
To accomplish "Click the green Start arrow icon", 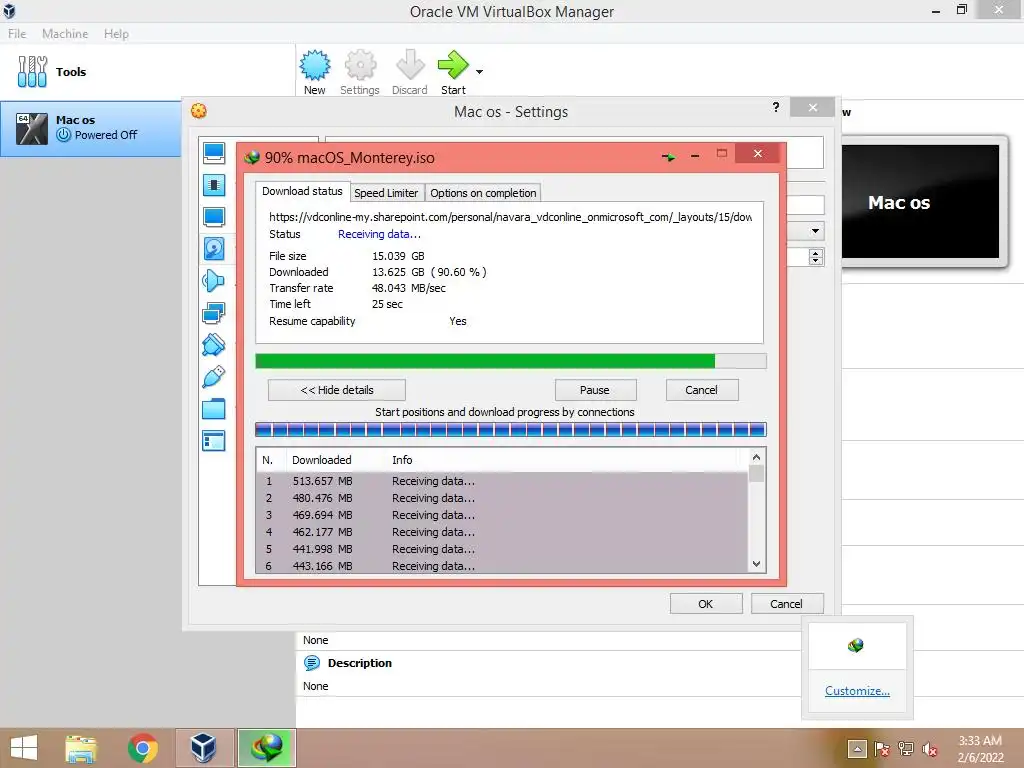I will [x=453, y=65].
